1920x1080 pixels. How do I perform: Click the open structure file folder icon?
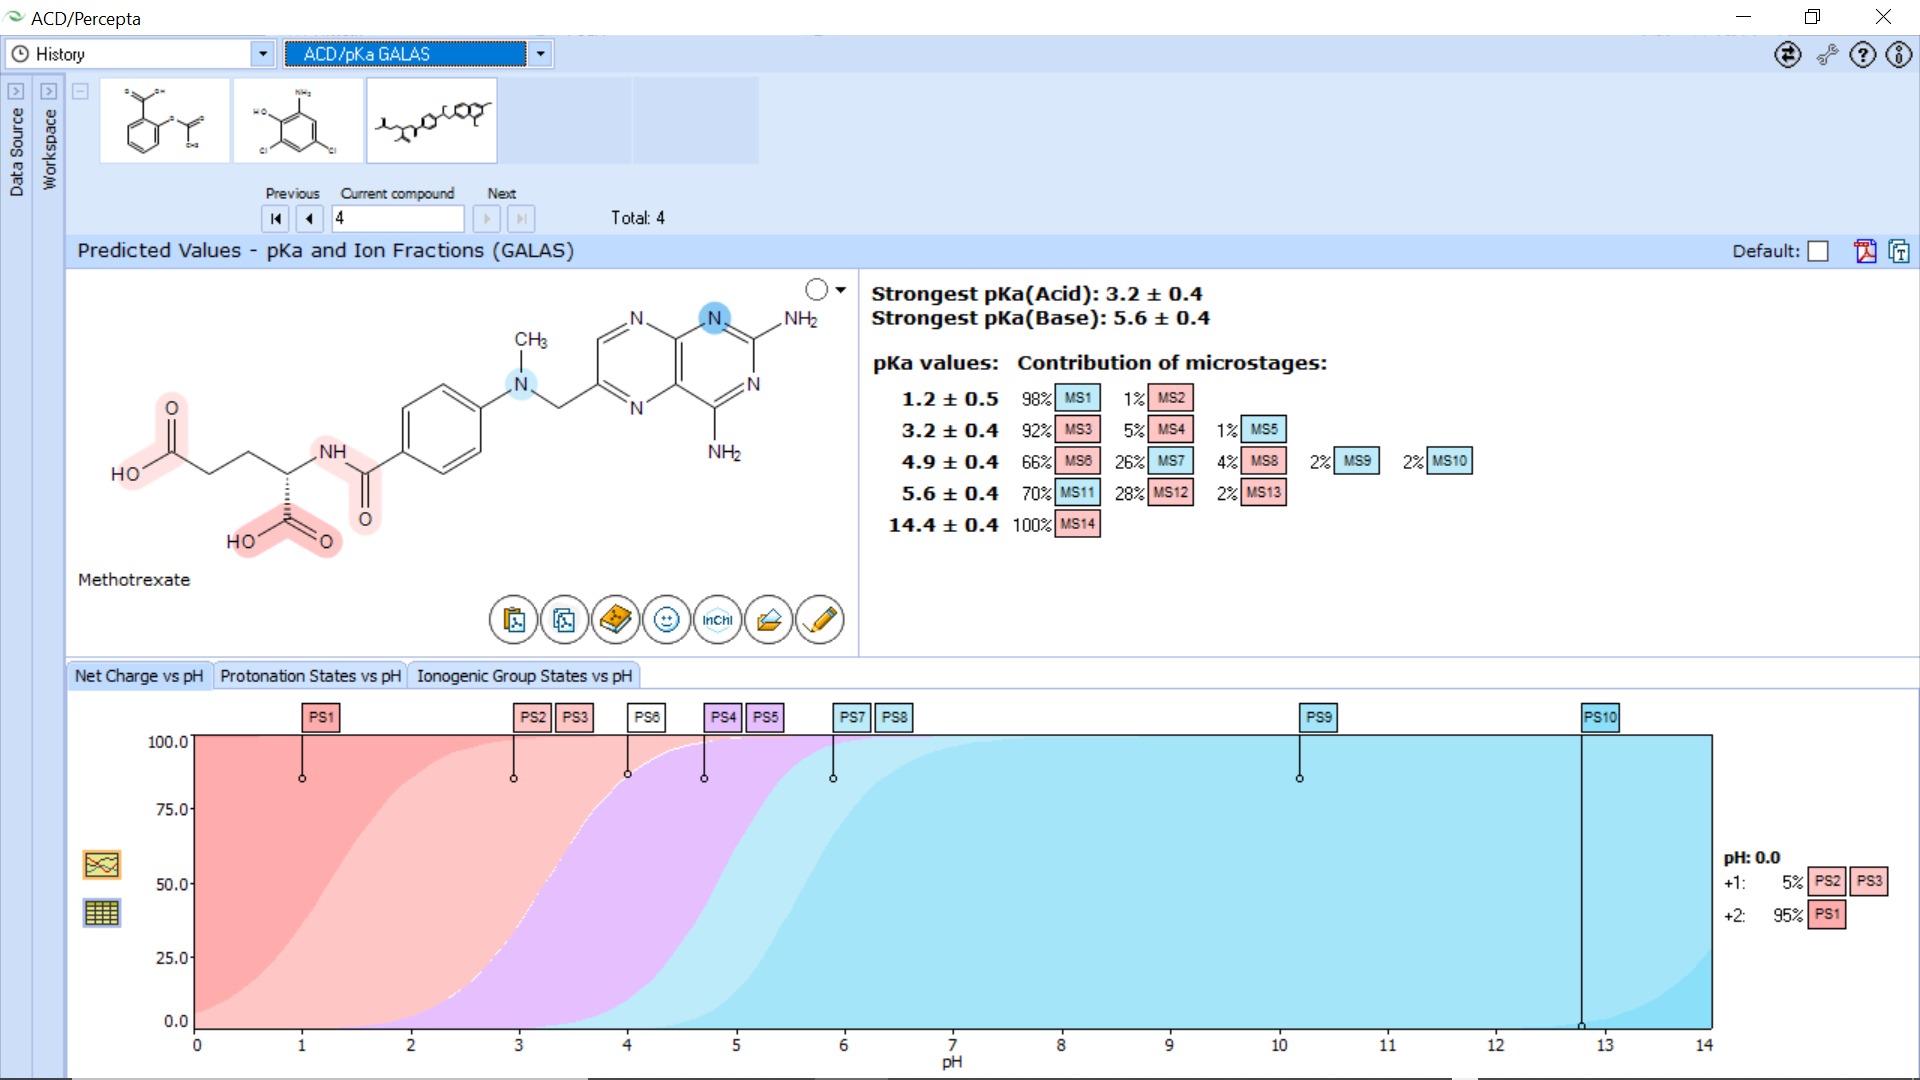click(768, 620)
